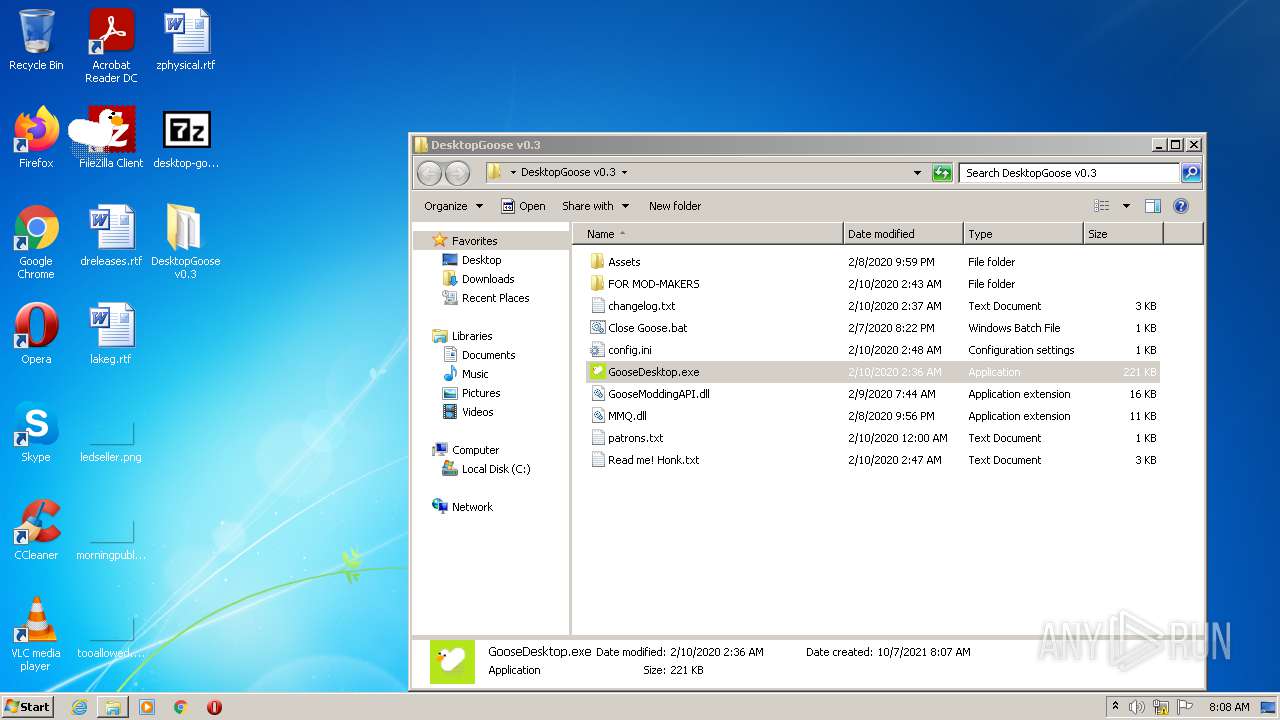Expand the DesktopGoose v0.3 breadcrumb arrow
Image resolution: width=1280 pixels, height=720 pixels.
pos(624,173)
